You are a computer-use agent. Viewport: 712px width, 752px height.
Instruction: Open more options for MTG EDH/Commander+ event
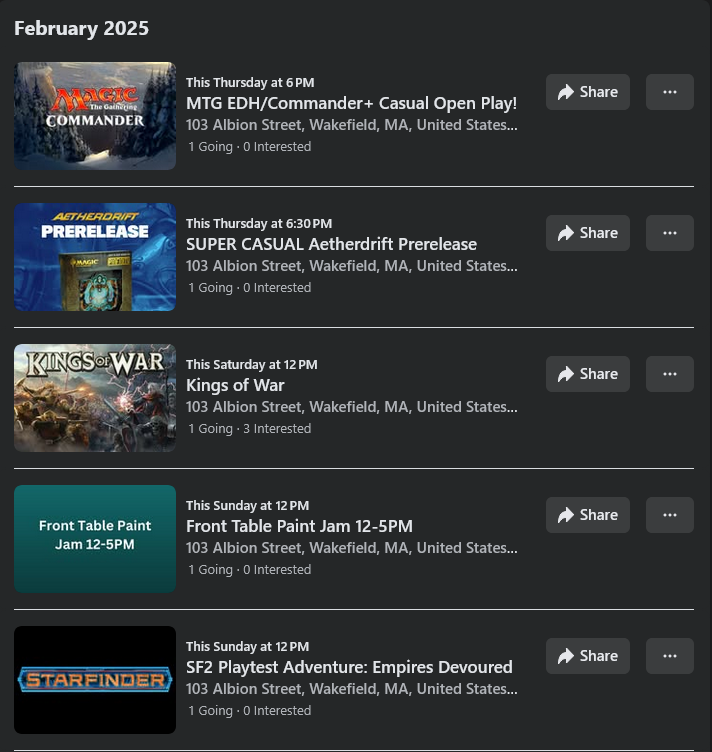(670, 92)
